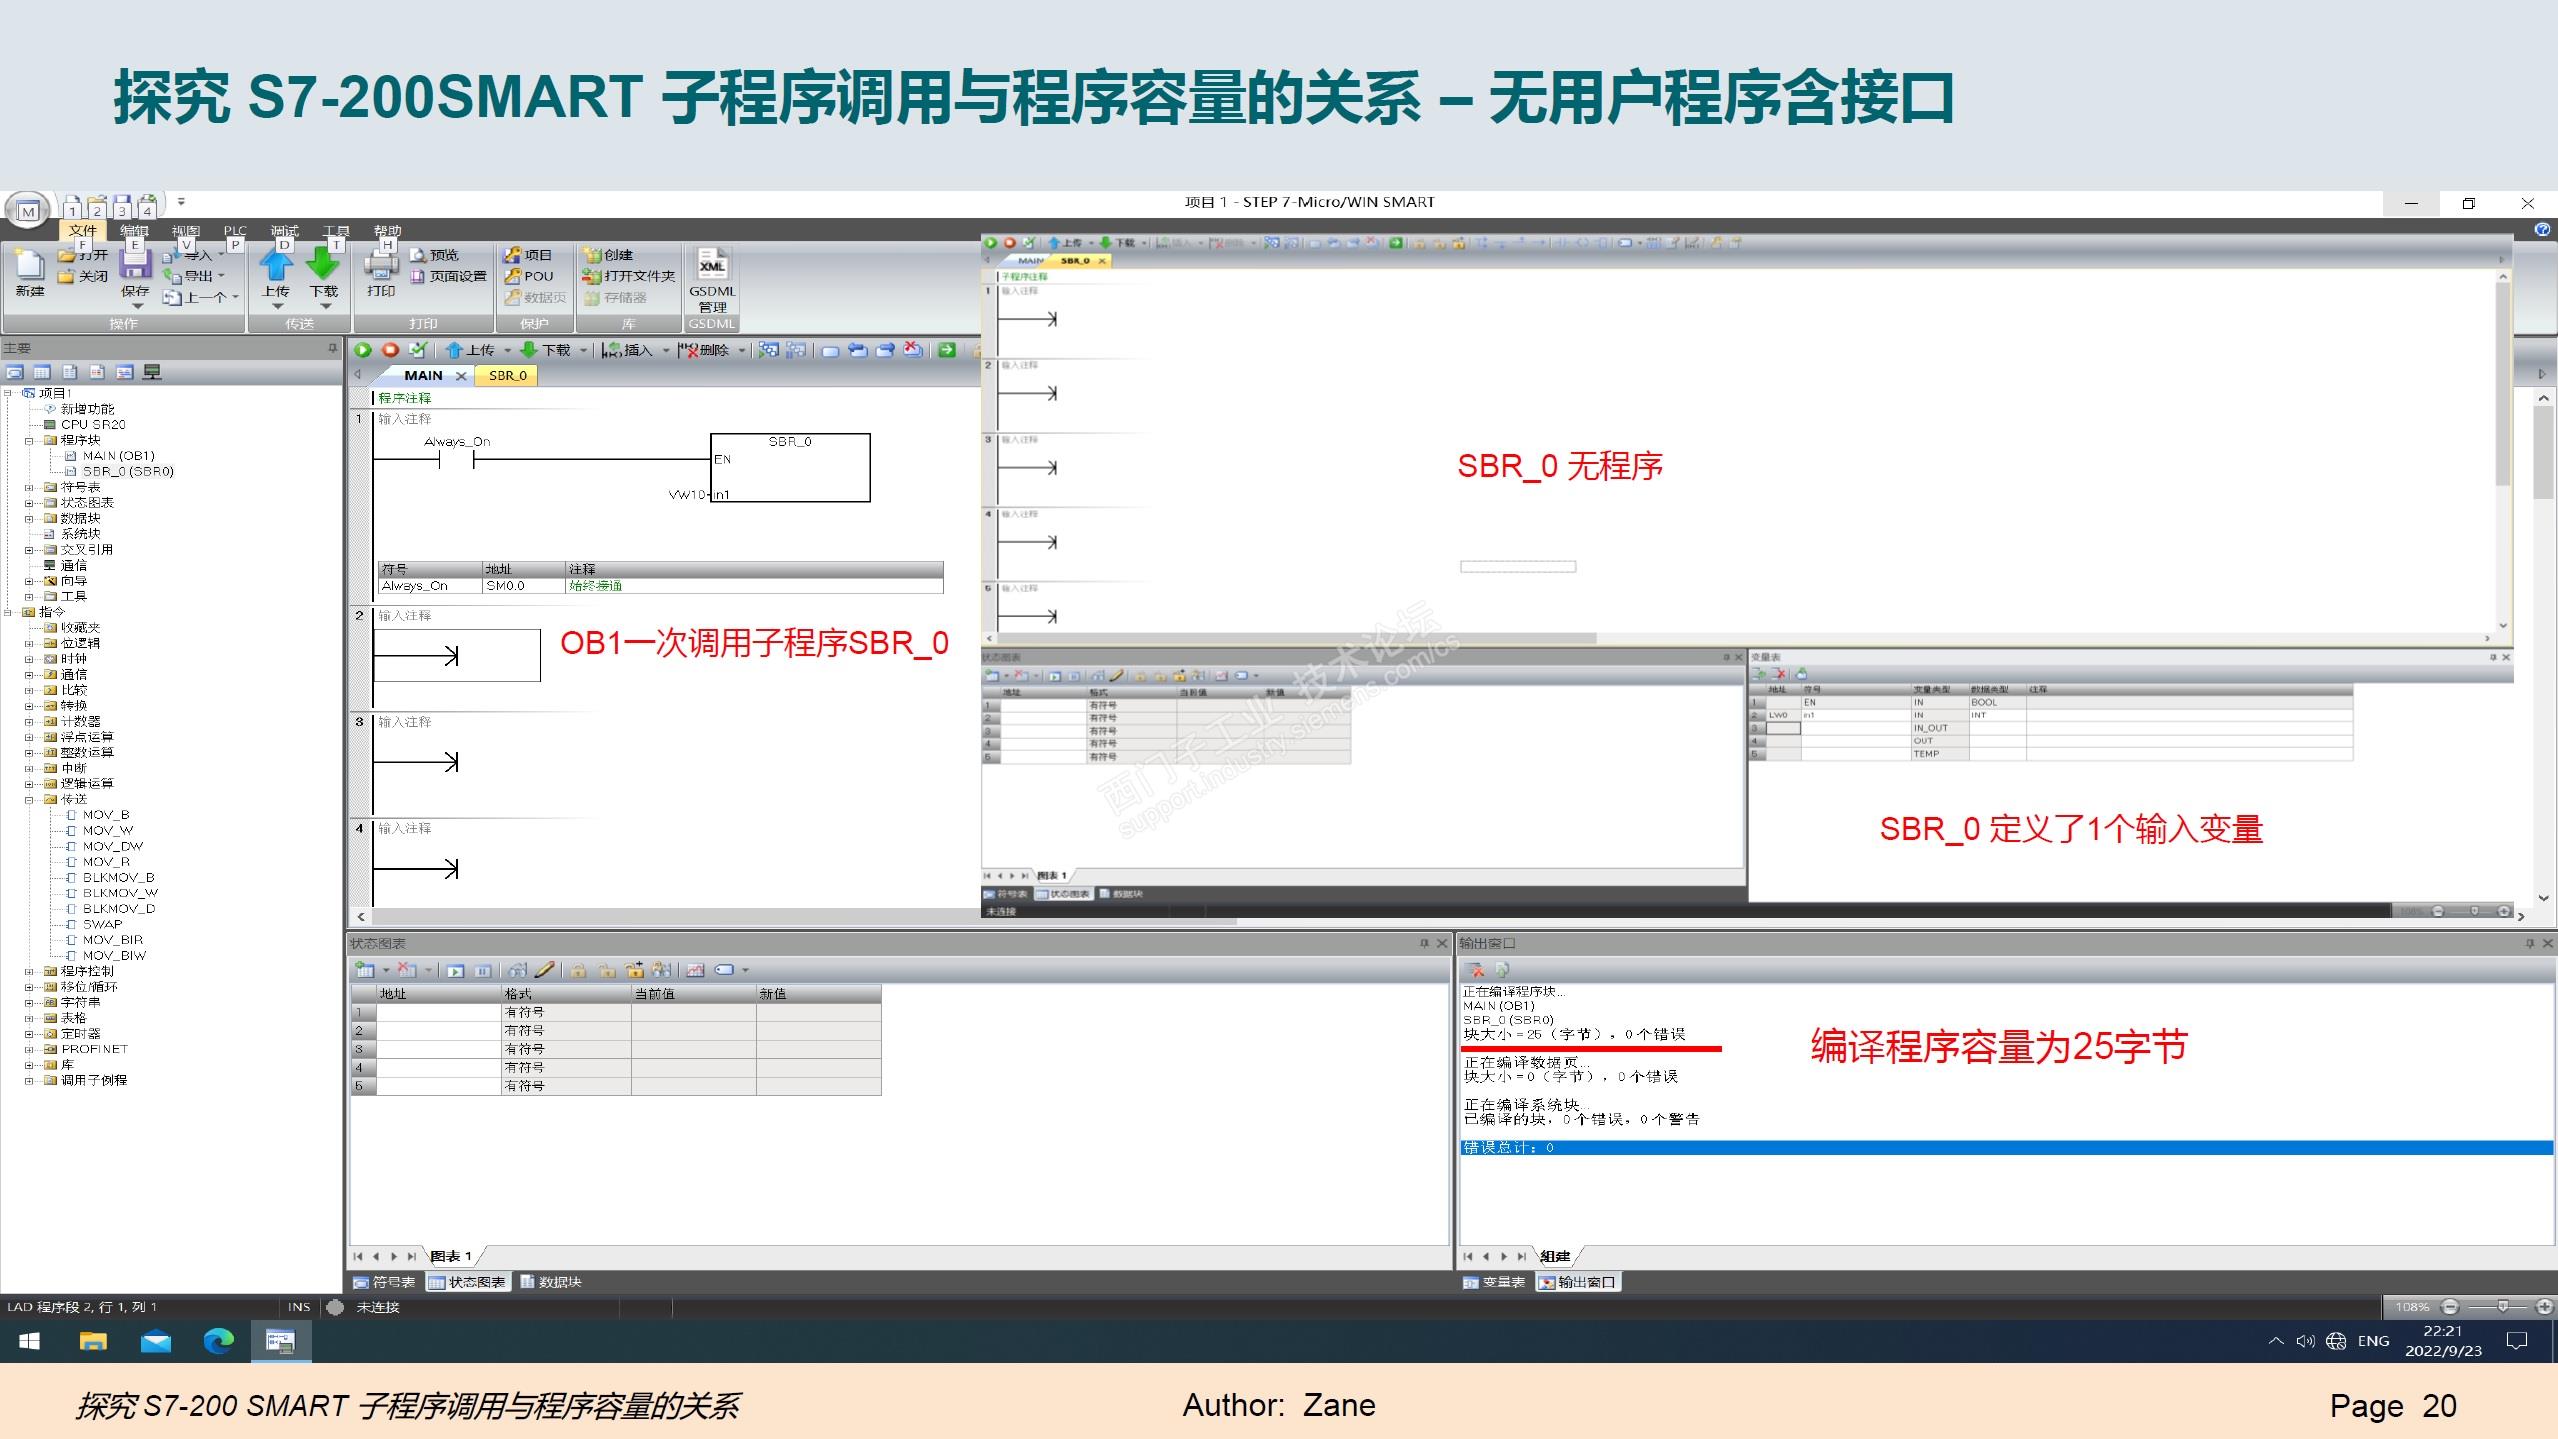Click the GSDML management XML icon

click(711, 267)
